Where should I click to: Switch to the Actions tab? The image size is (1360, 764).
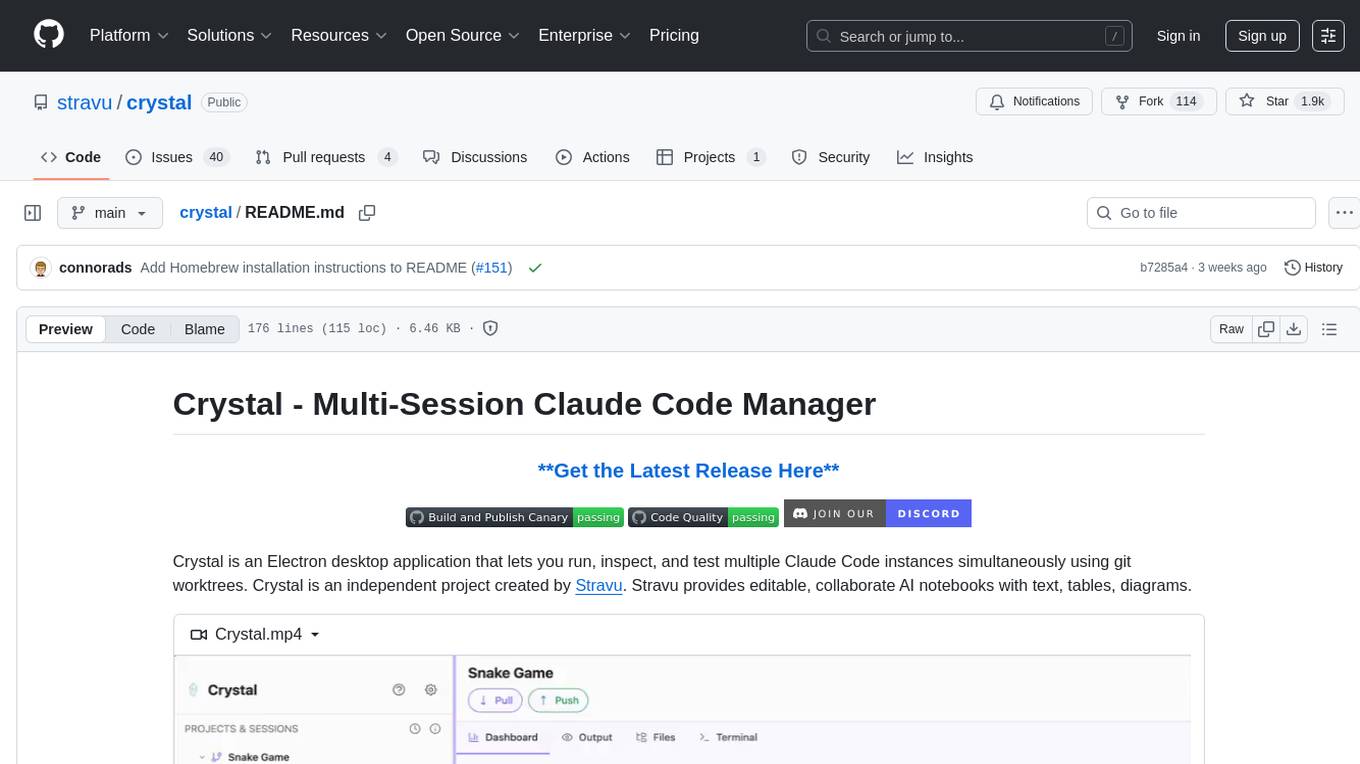click(593, 157)
